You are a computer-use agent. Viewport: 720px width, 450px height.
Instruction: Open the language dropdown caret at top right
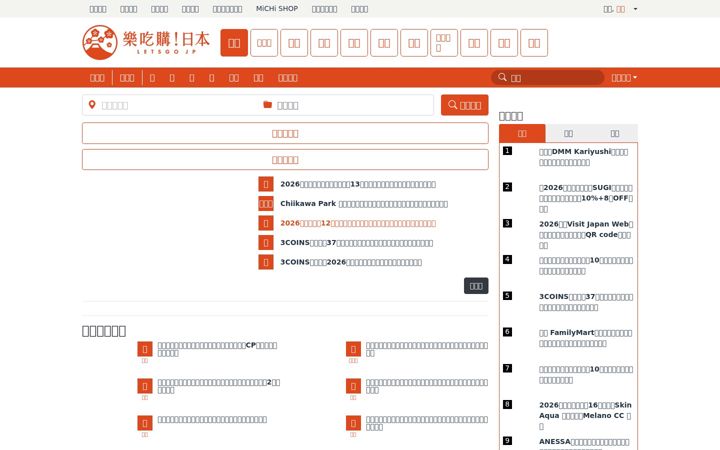pos(636,9)
